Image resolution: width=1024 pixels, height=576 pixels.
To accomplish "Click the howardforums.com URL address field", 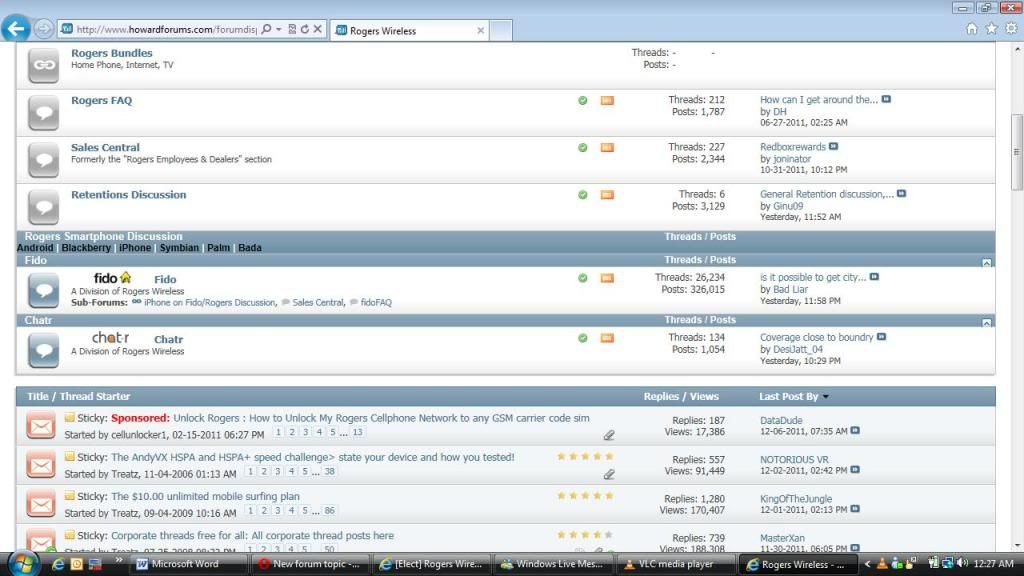I will point(167,29).
